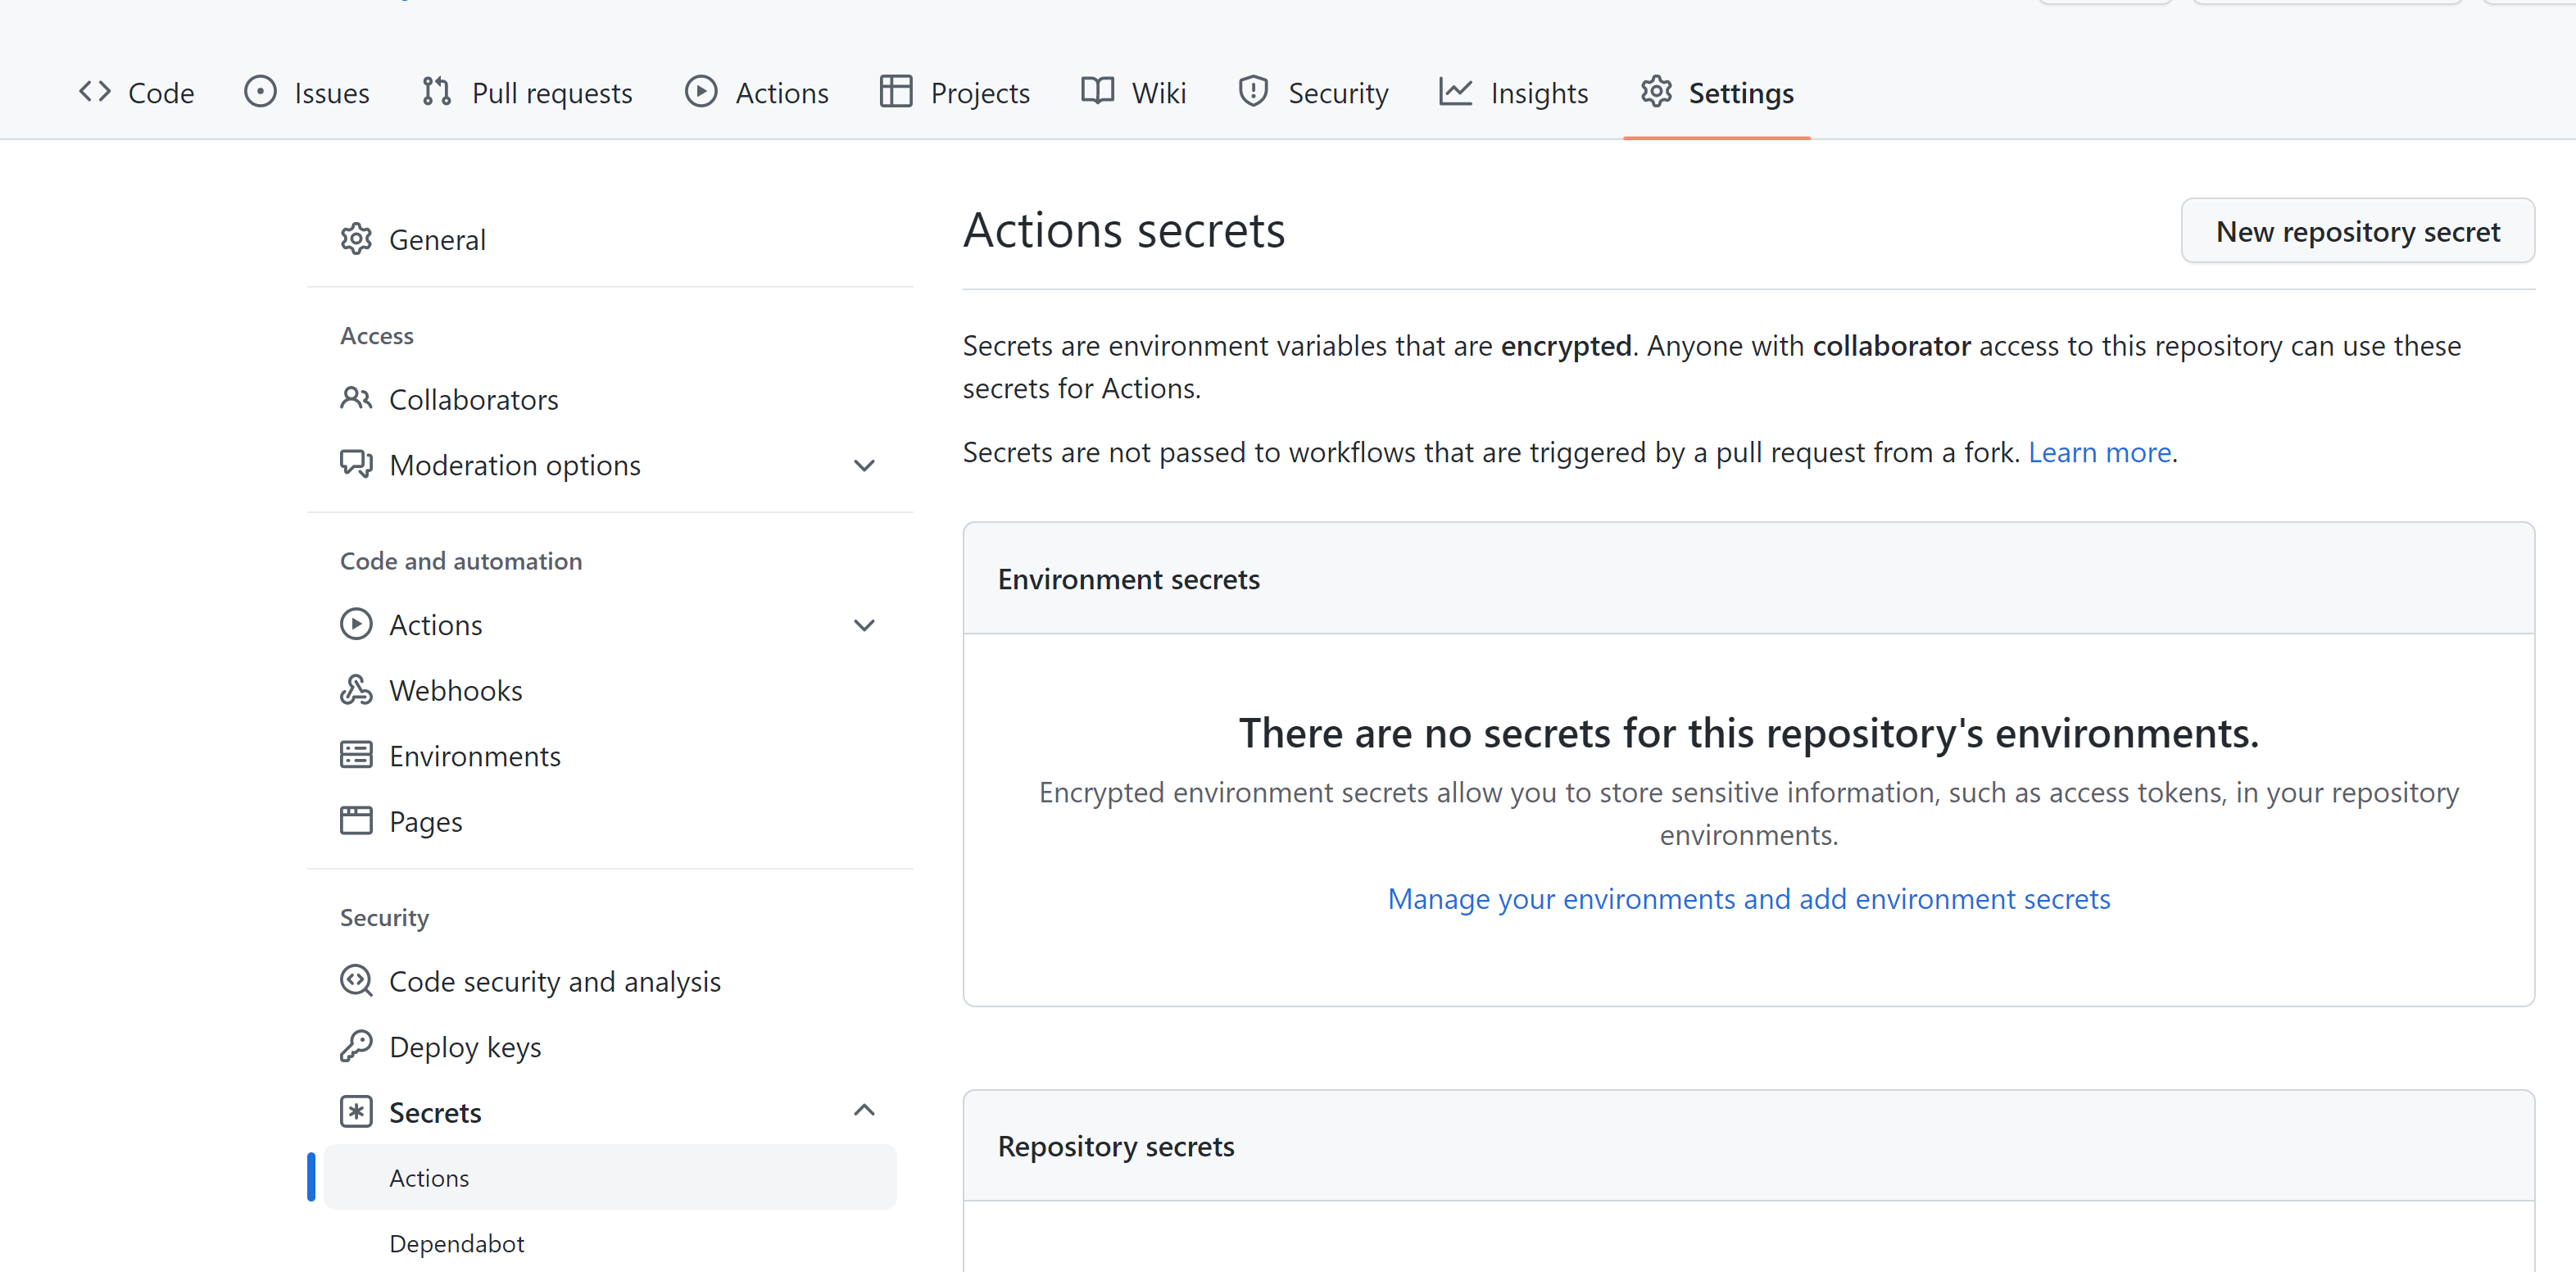
Task: Click the Deploy keys key icon
Action: pos(356,1046)
